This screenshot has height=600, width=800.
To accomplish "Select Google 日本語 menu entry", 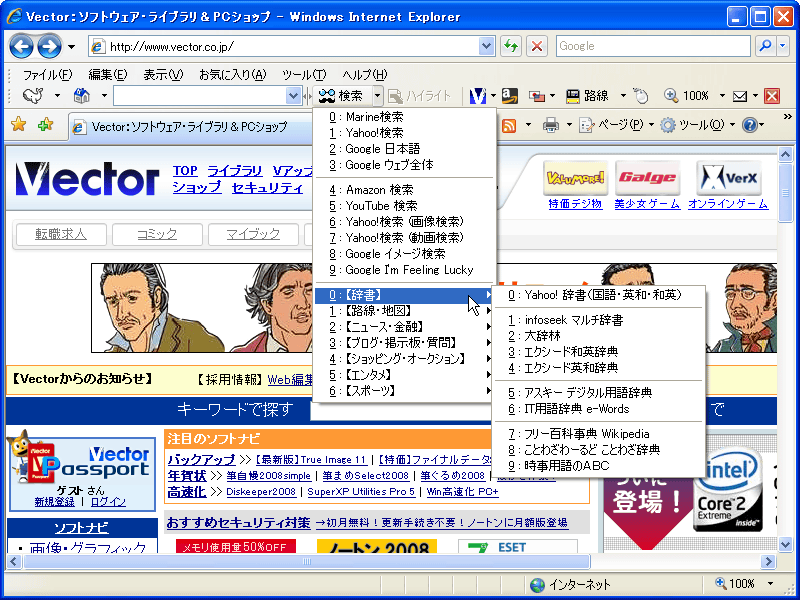I will (404, 148).
